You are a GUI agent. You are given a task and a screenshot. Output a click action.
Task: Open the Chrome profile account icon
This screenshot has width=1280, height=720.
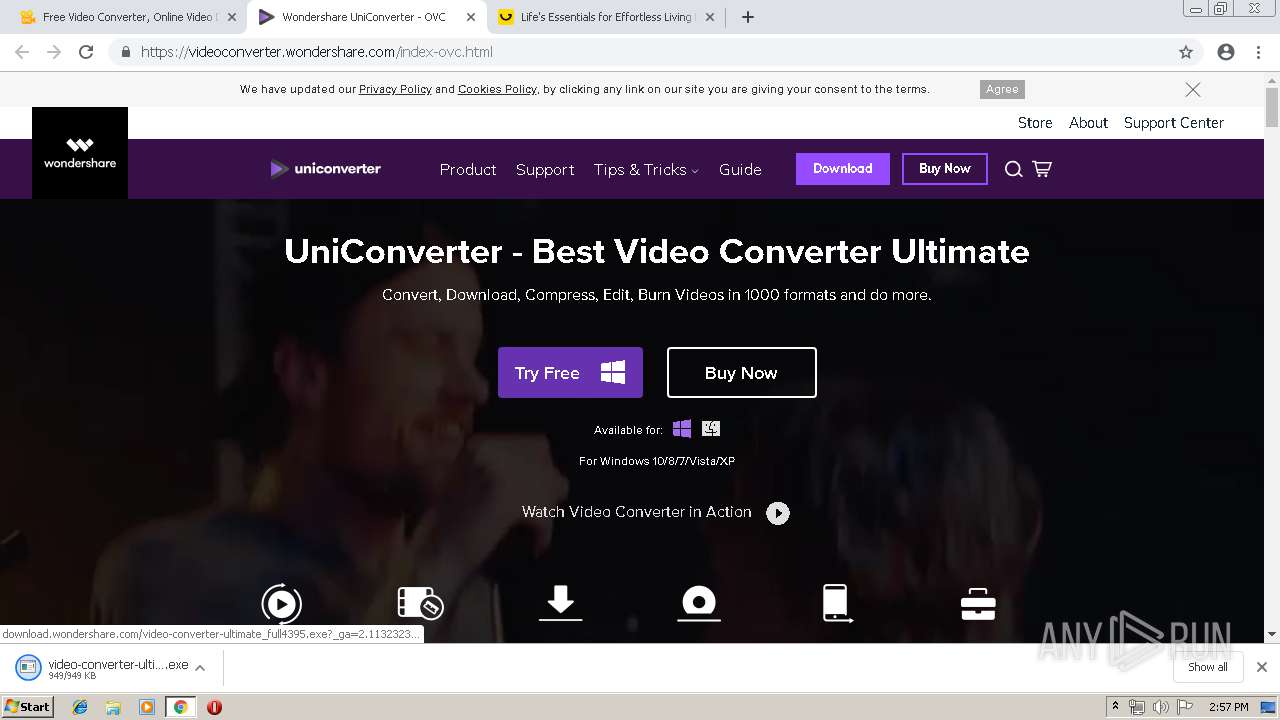click(1226, 52)
